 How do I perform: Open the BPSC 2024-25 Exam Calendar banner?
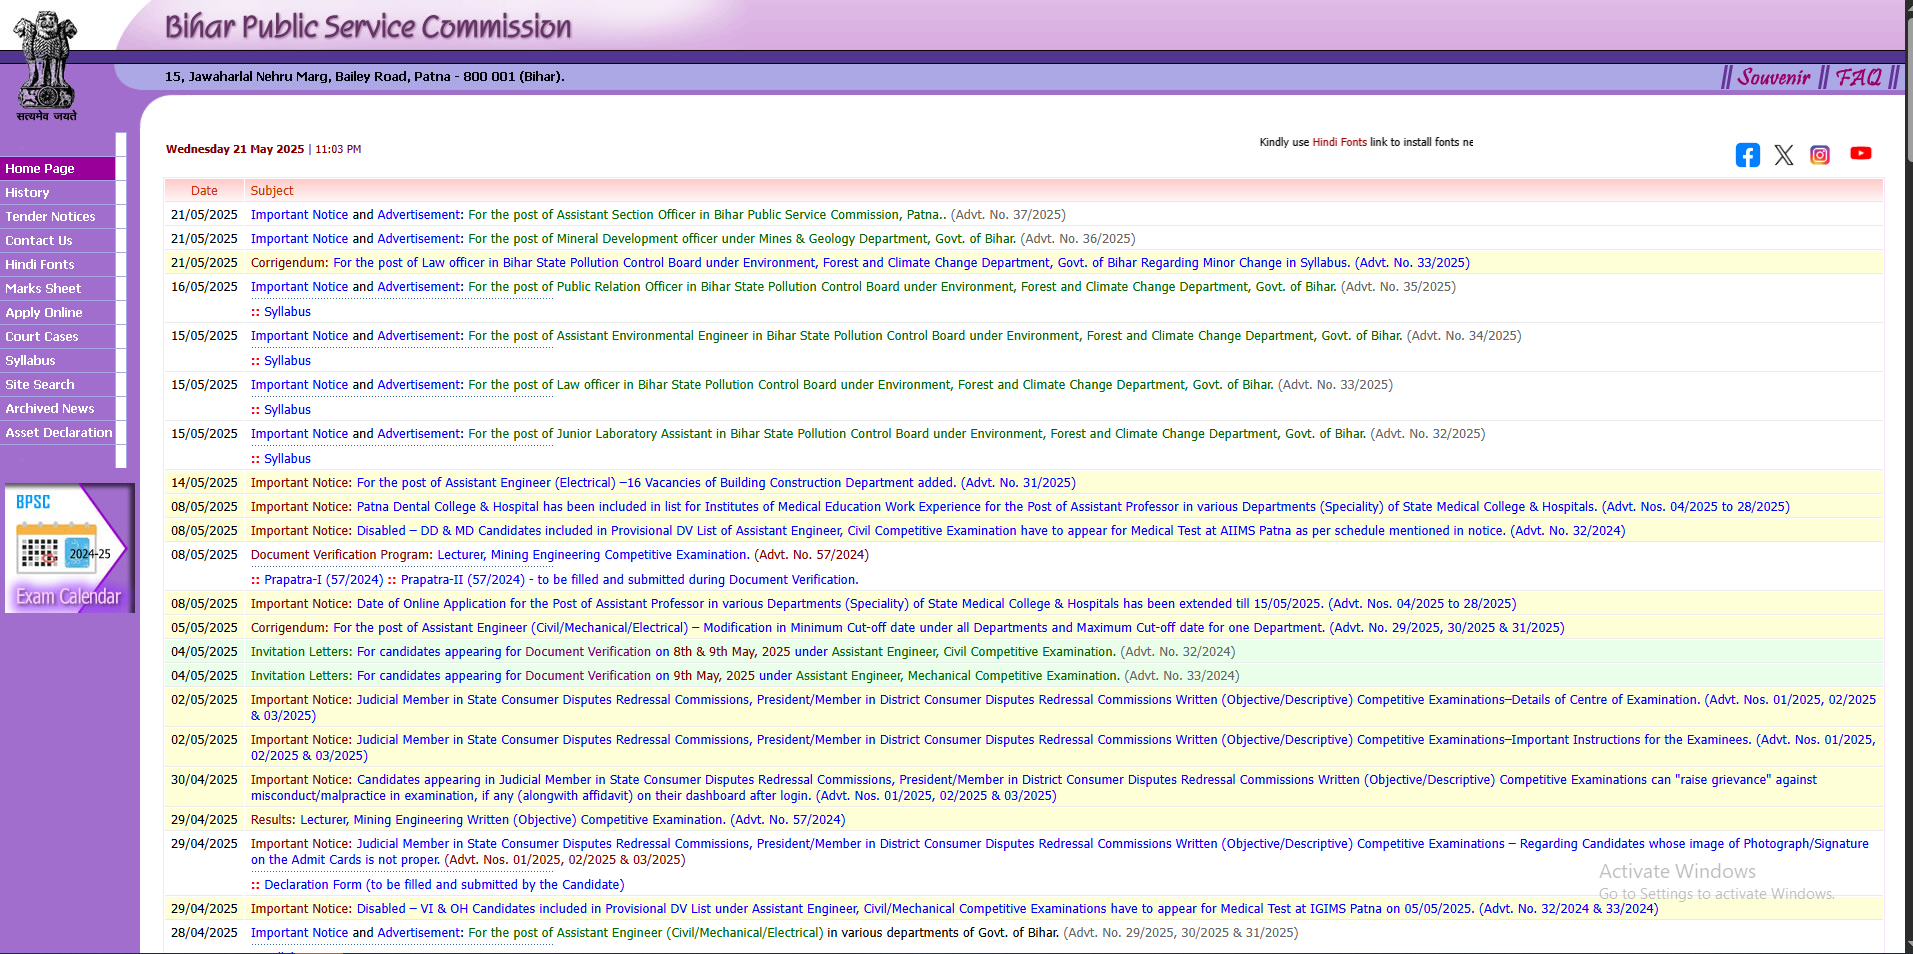coord(69,548)
